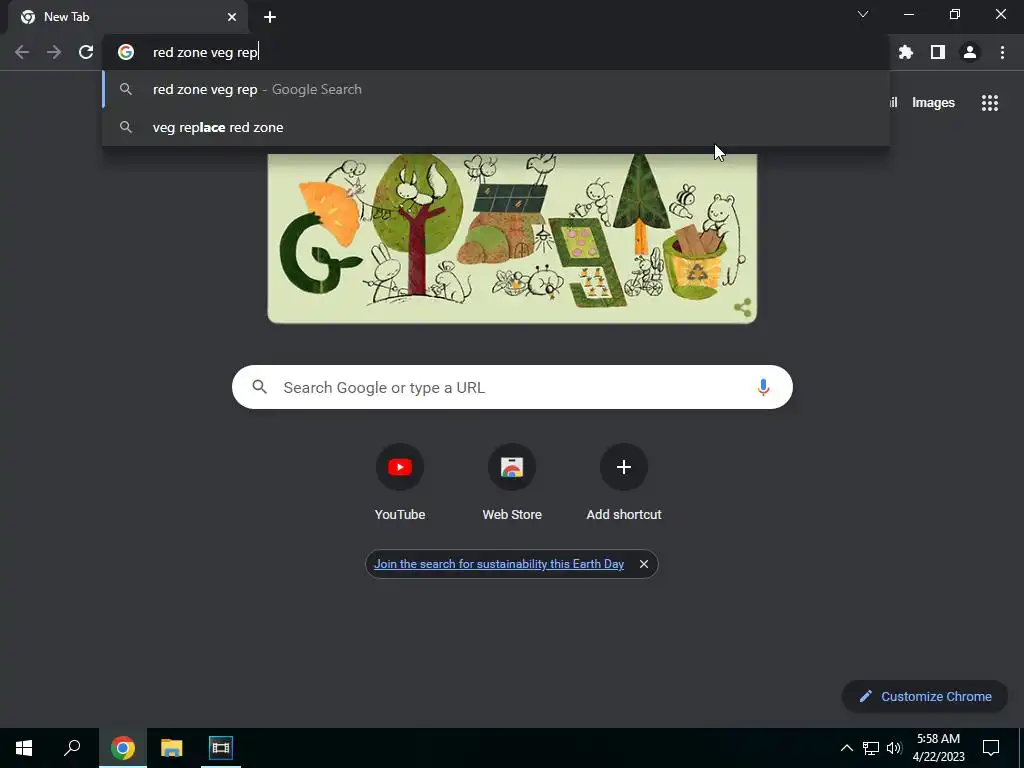Open File Explorer from the taskbar

click(172, 748)
